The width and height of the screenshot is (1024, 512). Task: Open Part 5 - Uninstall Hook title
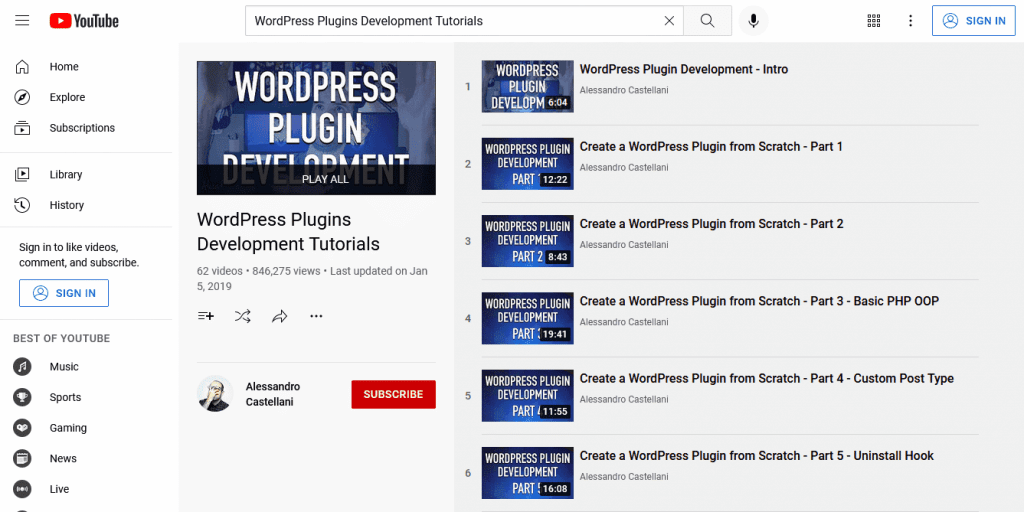click(x=757, y=455)
